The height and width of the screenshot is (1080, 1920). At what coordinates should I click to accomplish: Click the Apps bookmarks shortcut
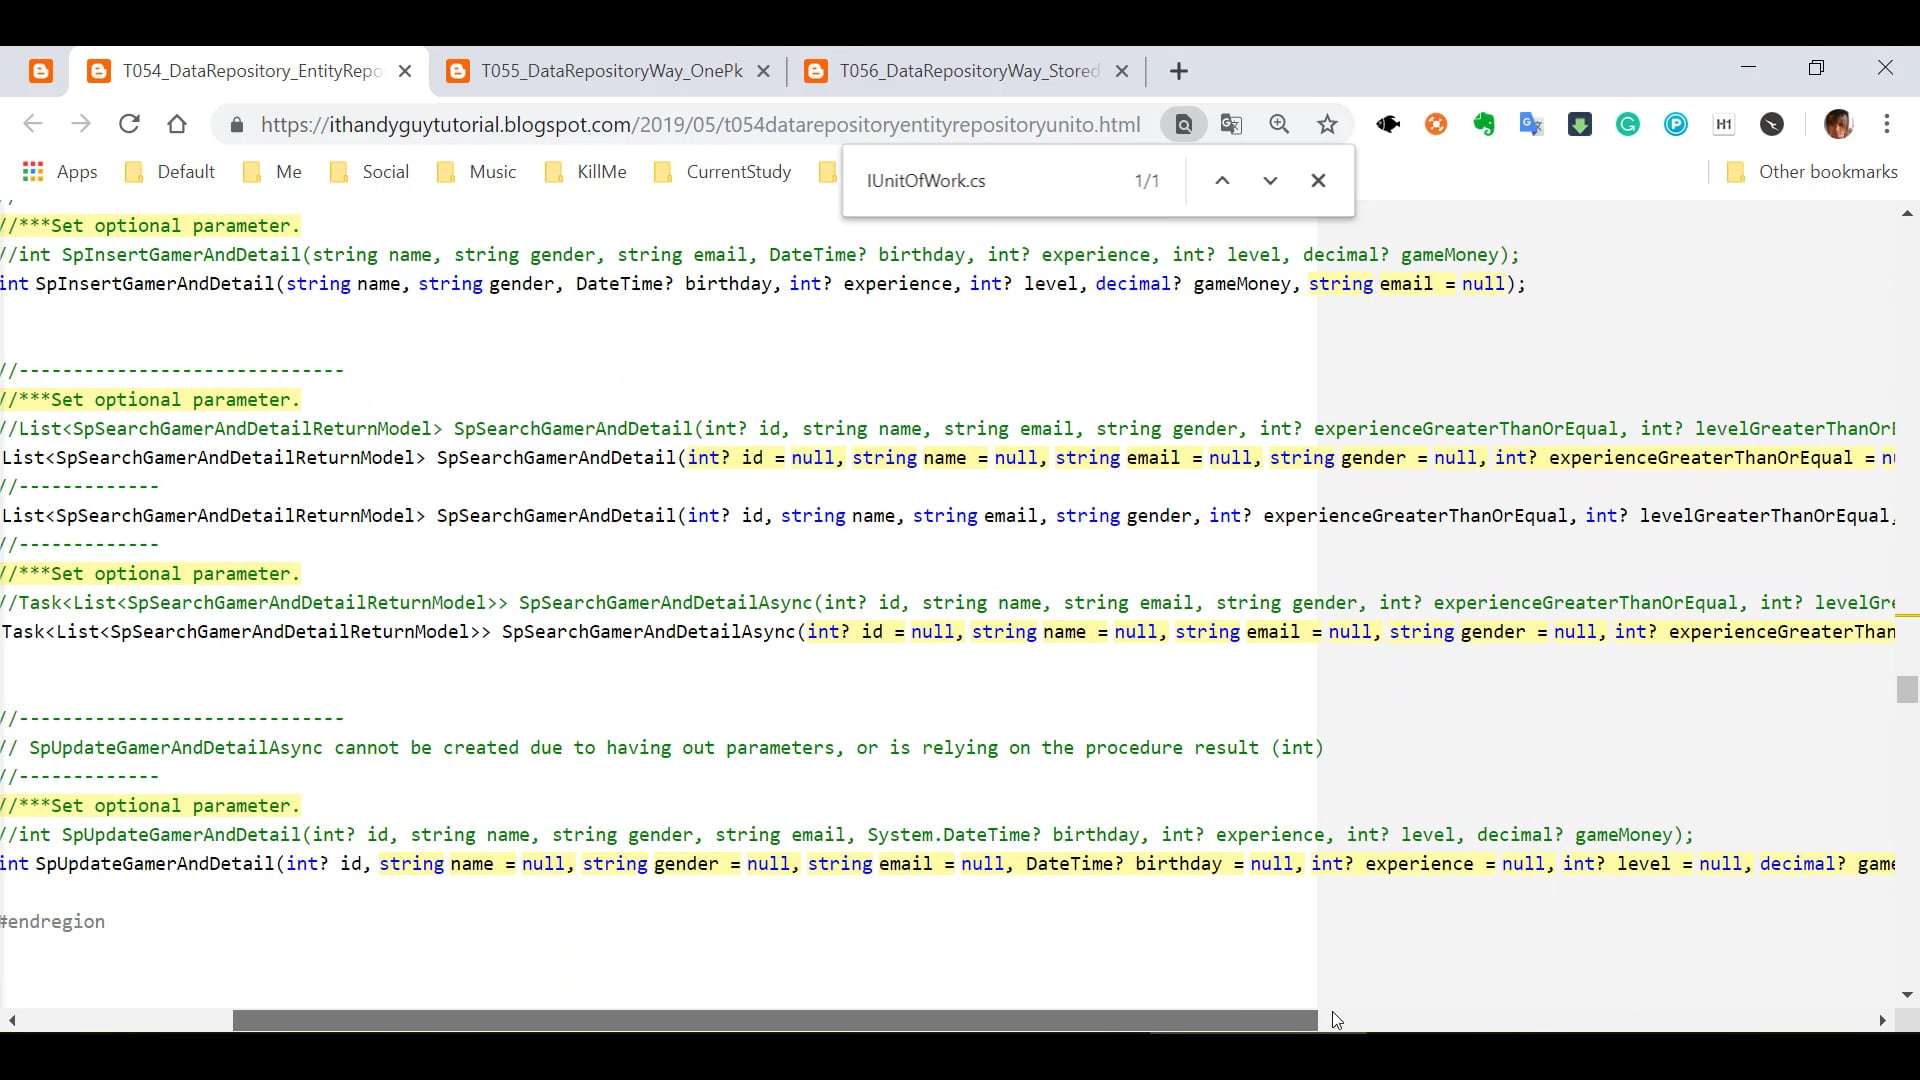click(x=60, y=172)
